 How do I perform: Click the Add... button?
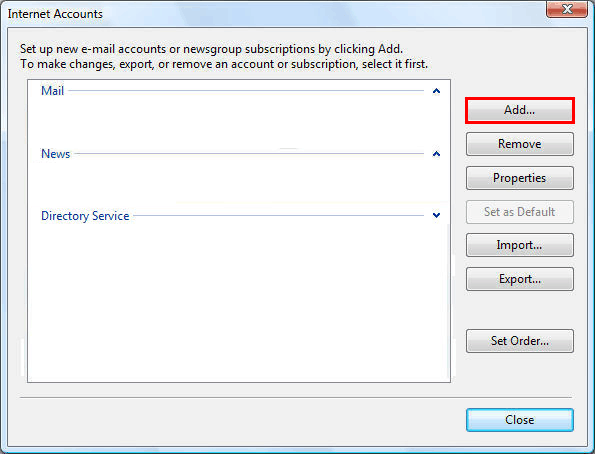pyautogui.click(x=519, y=110)
